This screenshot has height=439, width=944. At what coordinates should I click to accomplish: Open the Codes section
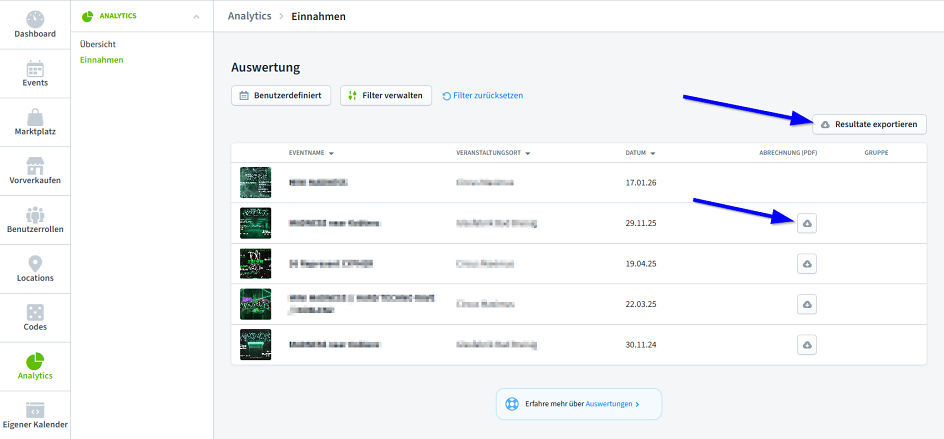[35, 318]
